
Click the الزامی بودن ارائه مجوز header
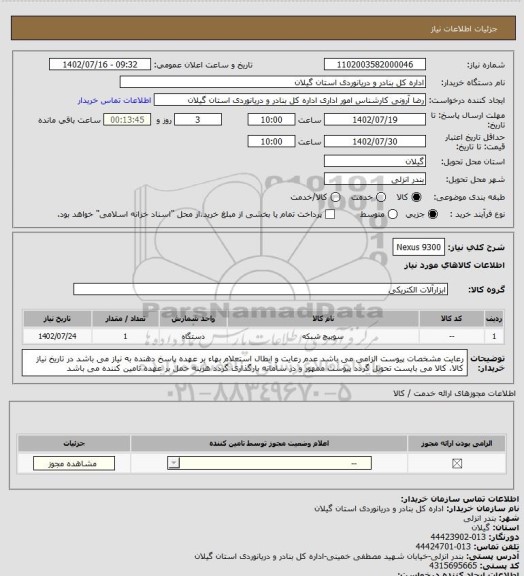(457, 443)
